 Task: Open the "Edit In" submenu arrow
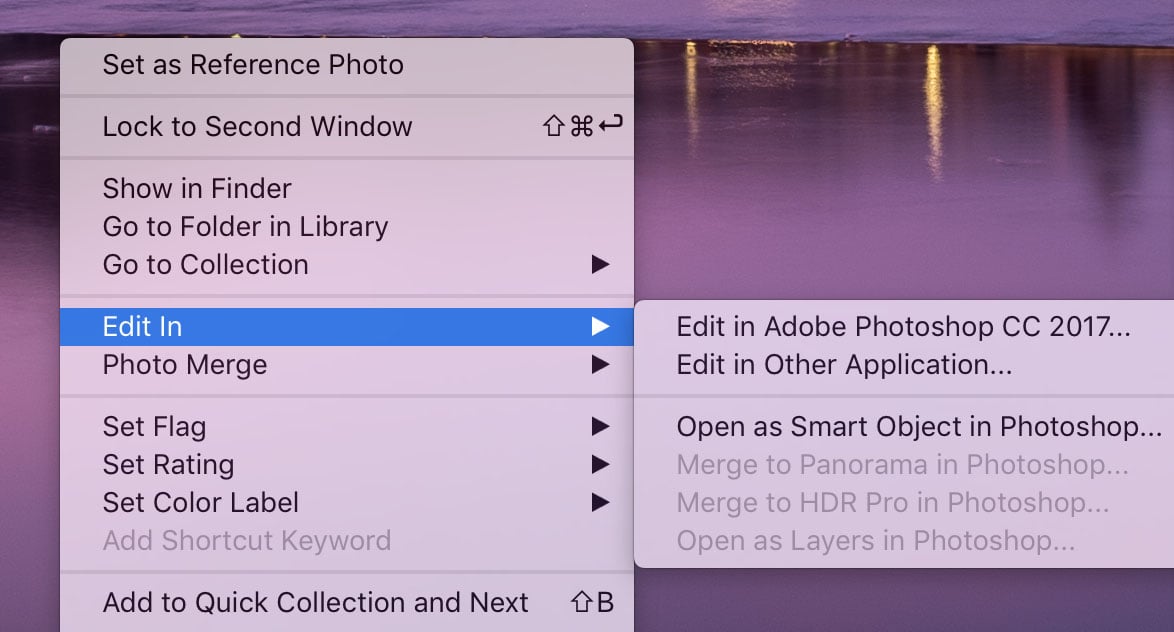[x=600, y=326]
